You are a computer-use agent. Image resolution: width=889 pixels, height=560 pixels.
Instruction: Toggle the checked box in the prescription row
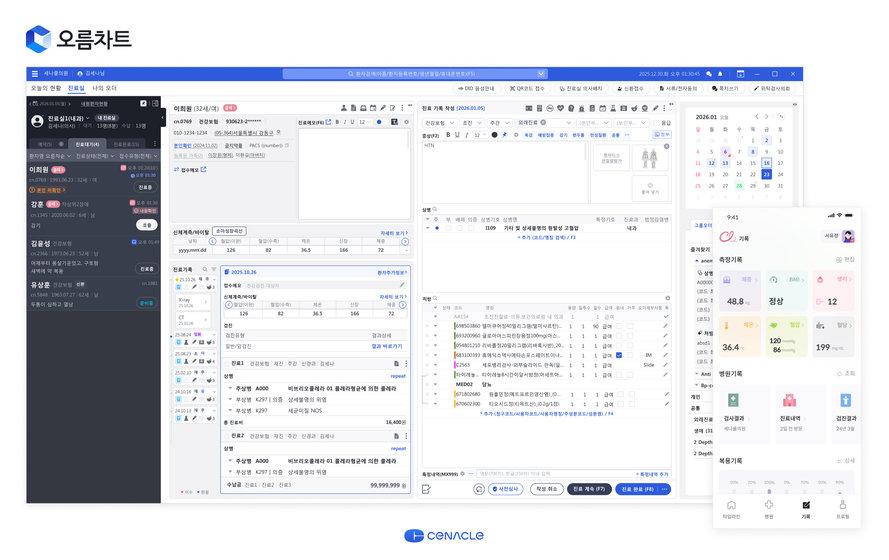tap(619, 355)
